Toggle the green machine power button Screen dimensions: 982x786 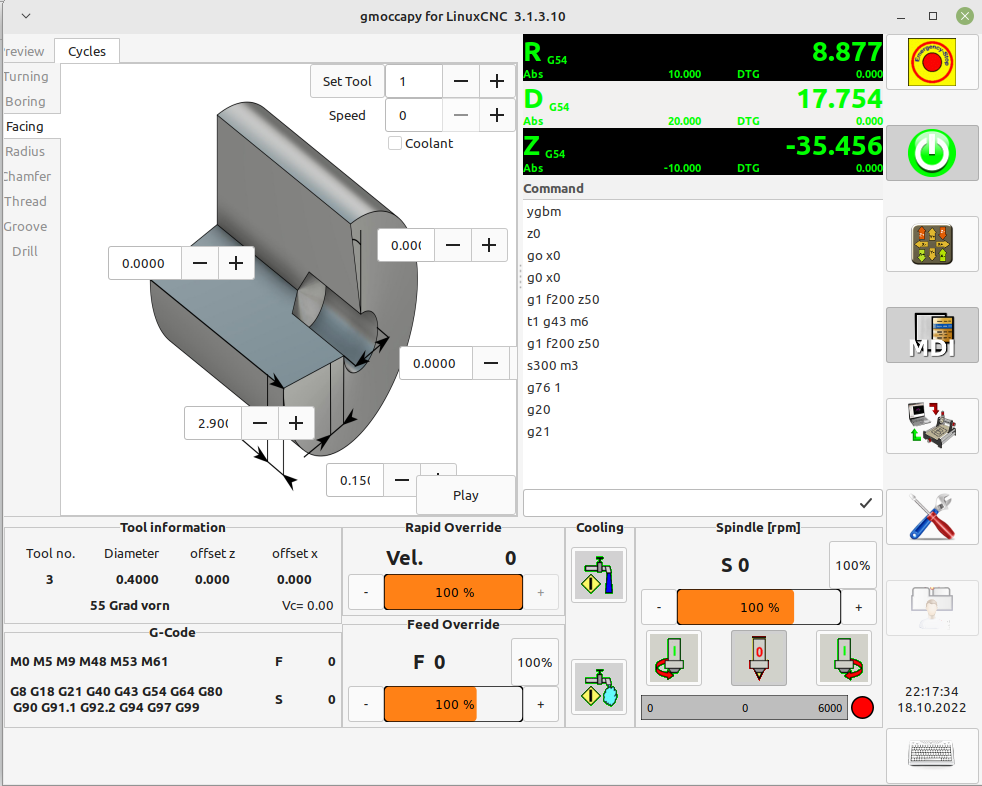tap(932, 153)
